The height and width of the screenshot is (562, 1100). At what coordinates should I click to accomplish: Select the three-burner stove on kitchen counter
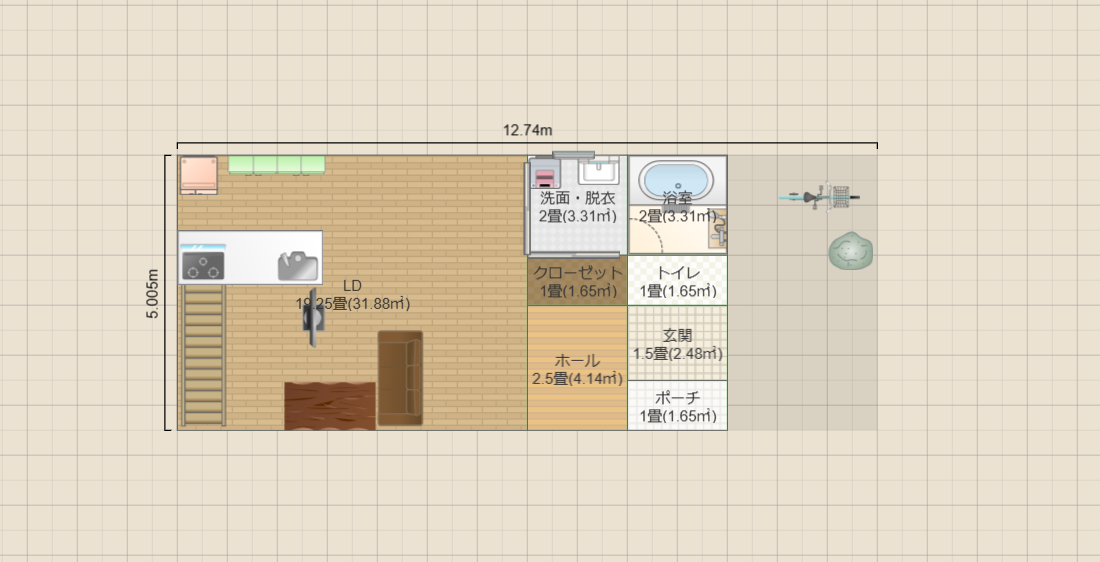[x=203, y=267]
